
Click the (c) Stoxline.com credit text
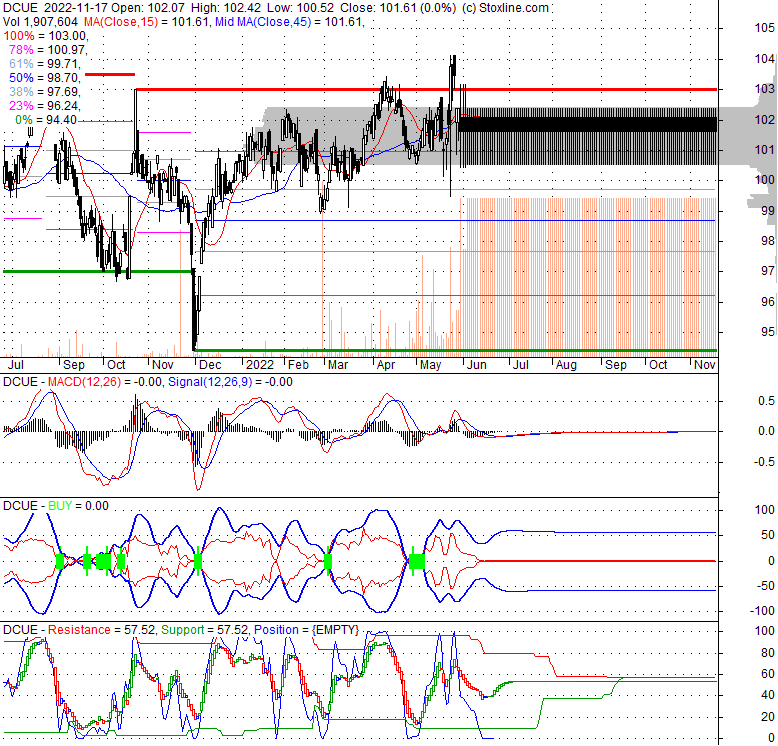[x=505, y=8]
